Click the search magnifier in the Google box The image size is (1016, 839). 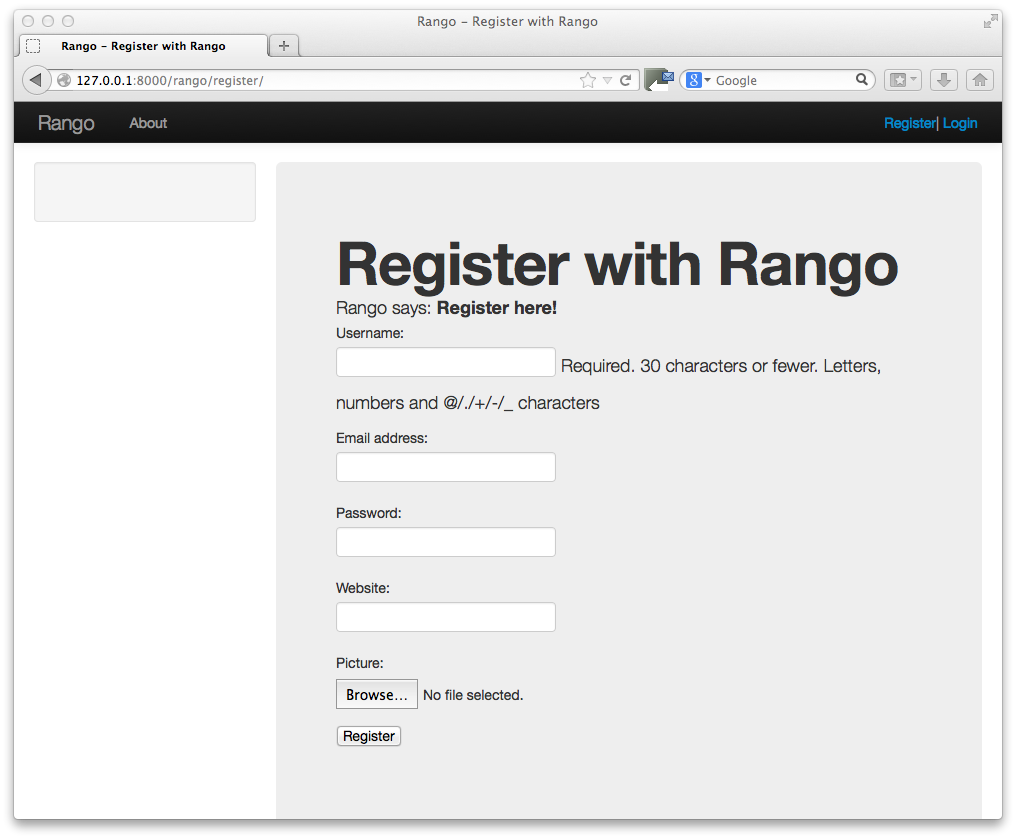[861, 79]
